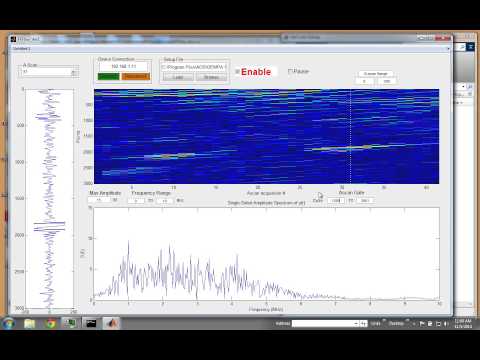Image resolution: width=480 pixels, height=360 pixels.
Task: Toggle the Enable checkbox
Action: click(237, 72)
